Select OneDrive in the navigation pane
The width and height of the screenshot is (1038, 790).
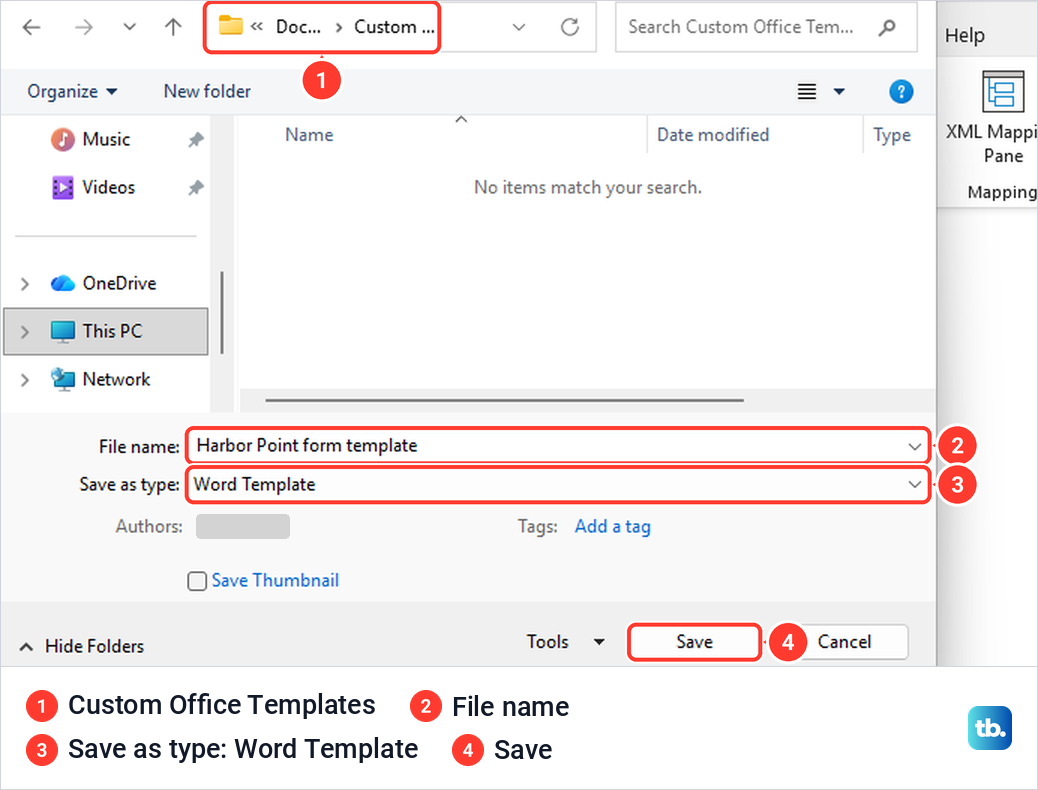pyautogui.click(x=119, y=283)
